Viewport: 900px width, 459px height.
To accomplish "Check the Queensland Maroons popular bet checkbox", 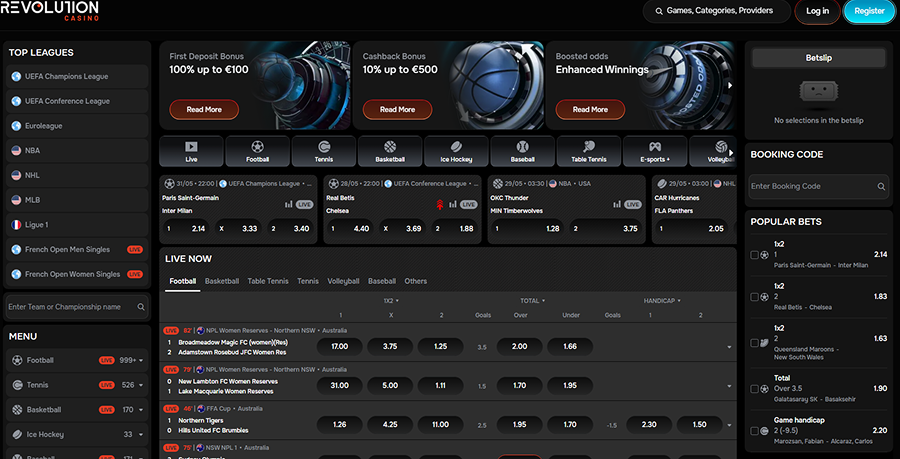I will pos(754,343).
